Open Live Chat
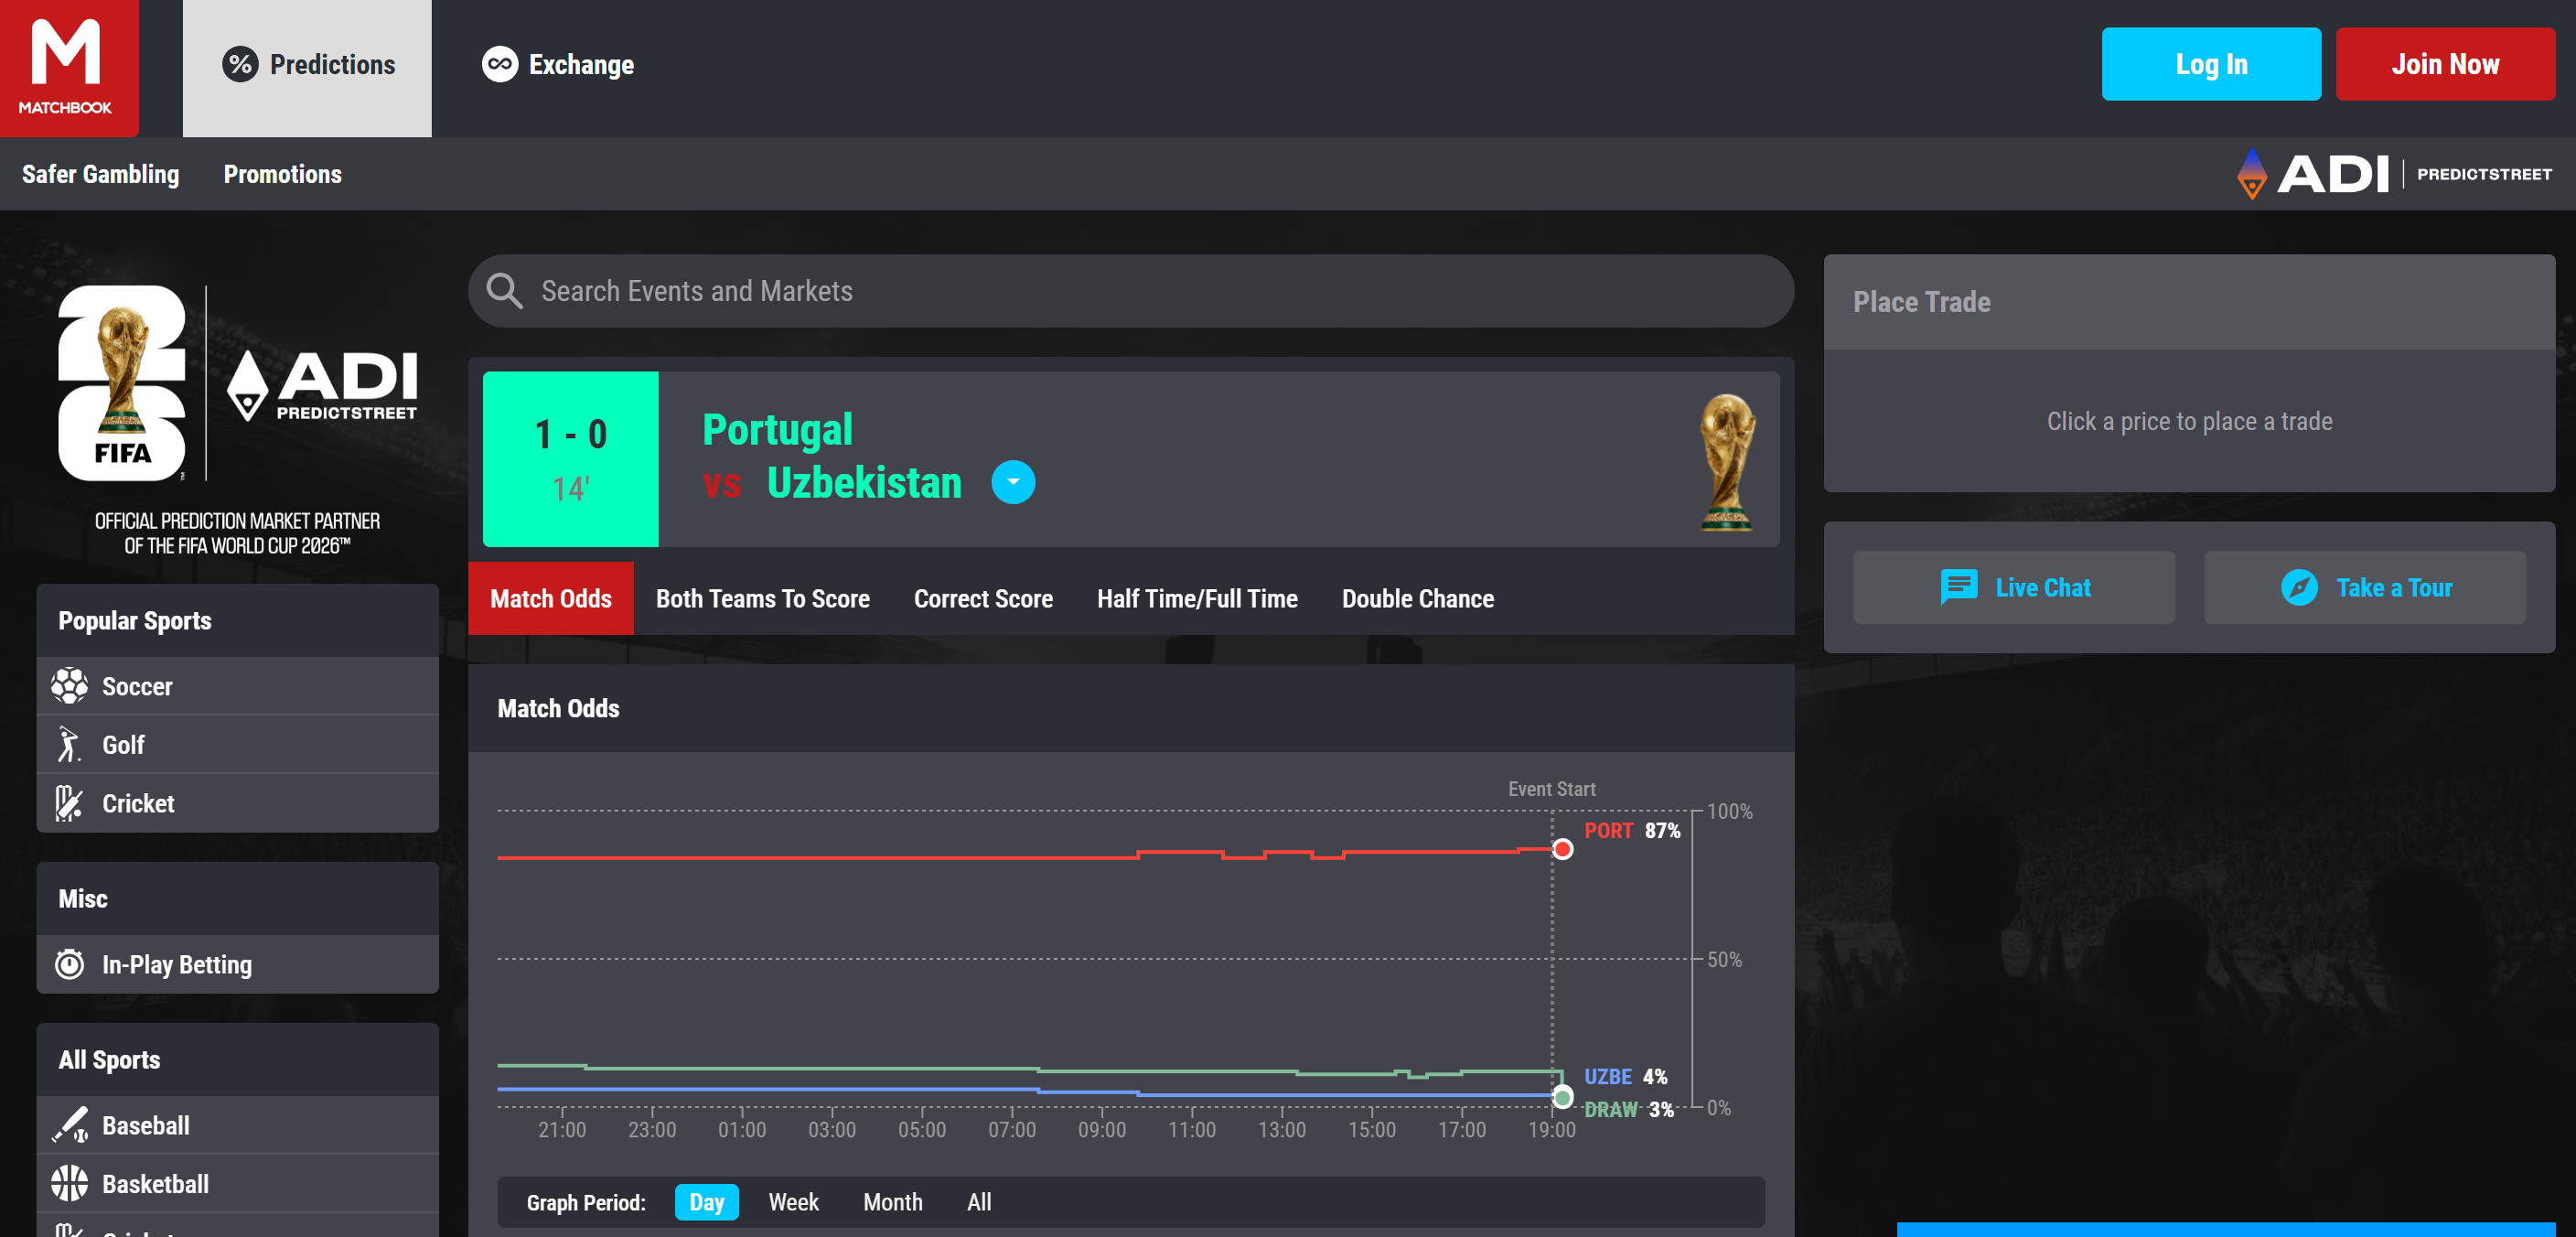Screen dimensions: 2576x1237 pyautogui.click(x=2013, y=587)
